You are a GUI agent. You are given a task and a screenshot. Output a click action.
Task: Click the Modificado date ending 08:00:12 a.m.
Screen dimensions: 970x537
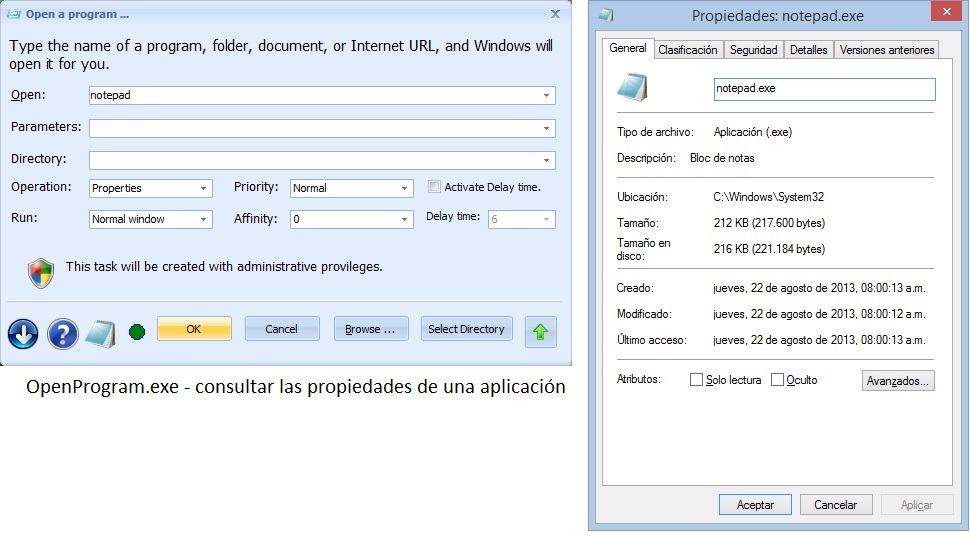[x=819, y=314]
